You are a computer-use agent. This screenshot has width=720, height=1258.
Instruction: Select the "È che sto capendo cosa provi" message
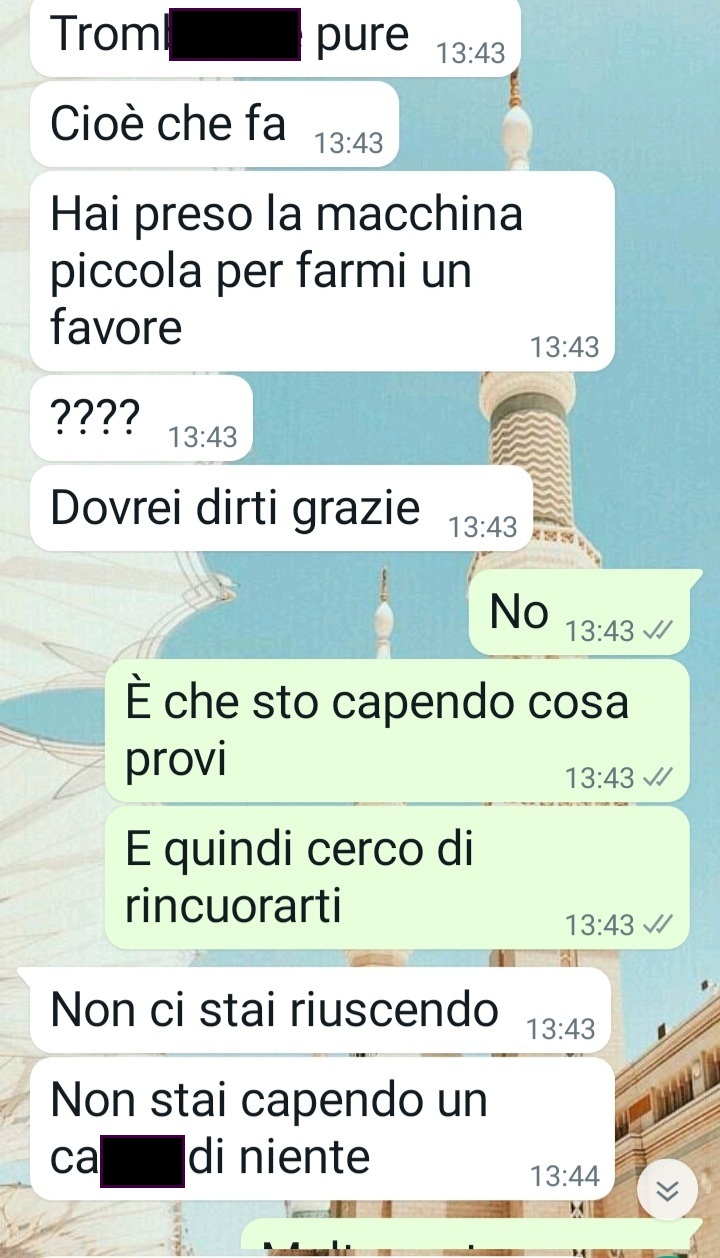tap(397, 730)
